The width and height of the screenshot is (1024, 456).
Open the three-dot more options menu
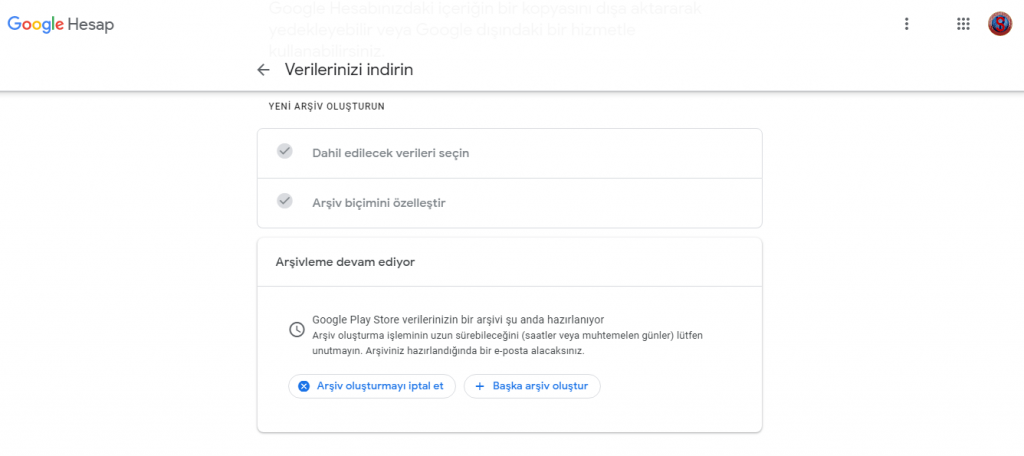[x=906, y=24]
